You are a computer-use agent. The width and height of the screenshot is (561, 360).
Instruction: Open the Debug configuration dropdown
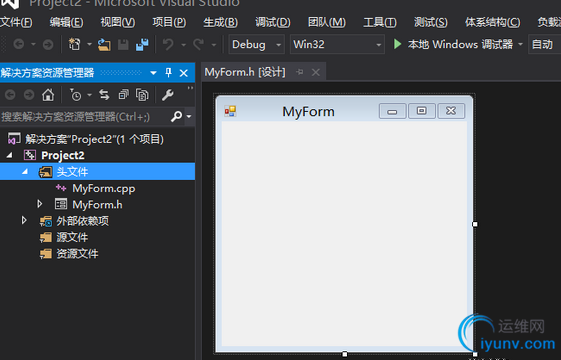point(279,45)
